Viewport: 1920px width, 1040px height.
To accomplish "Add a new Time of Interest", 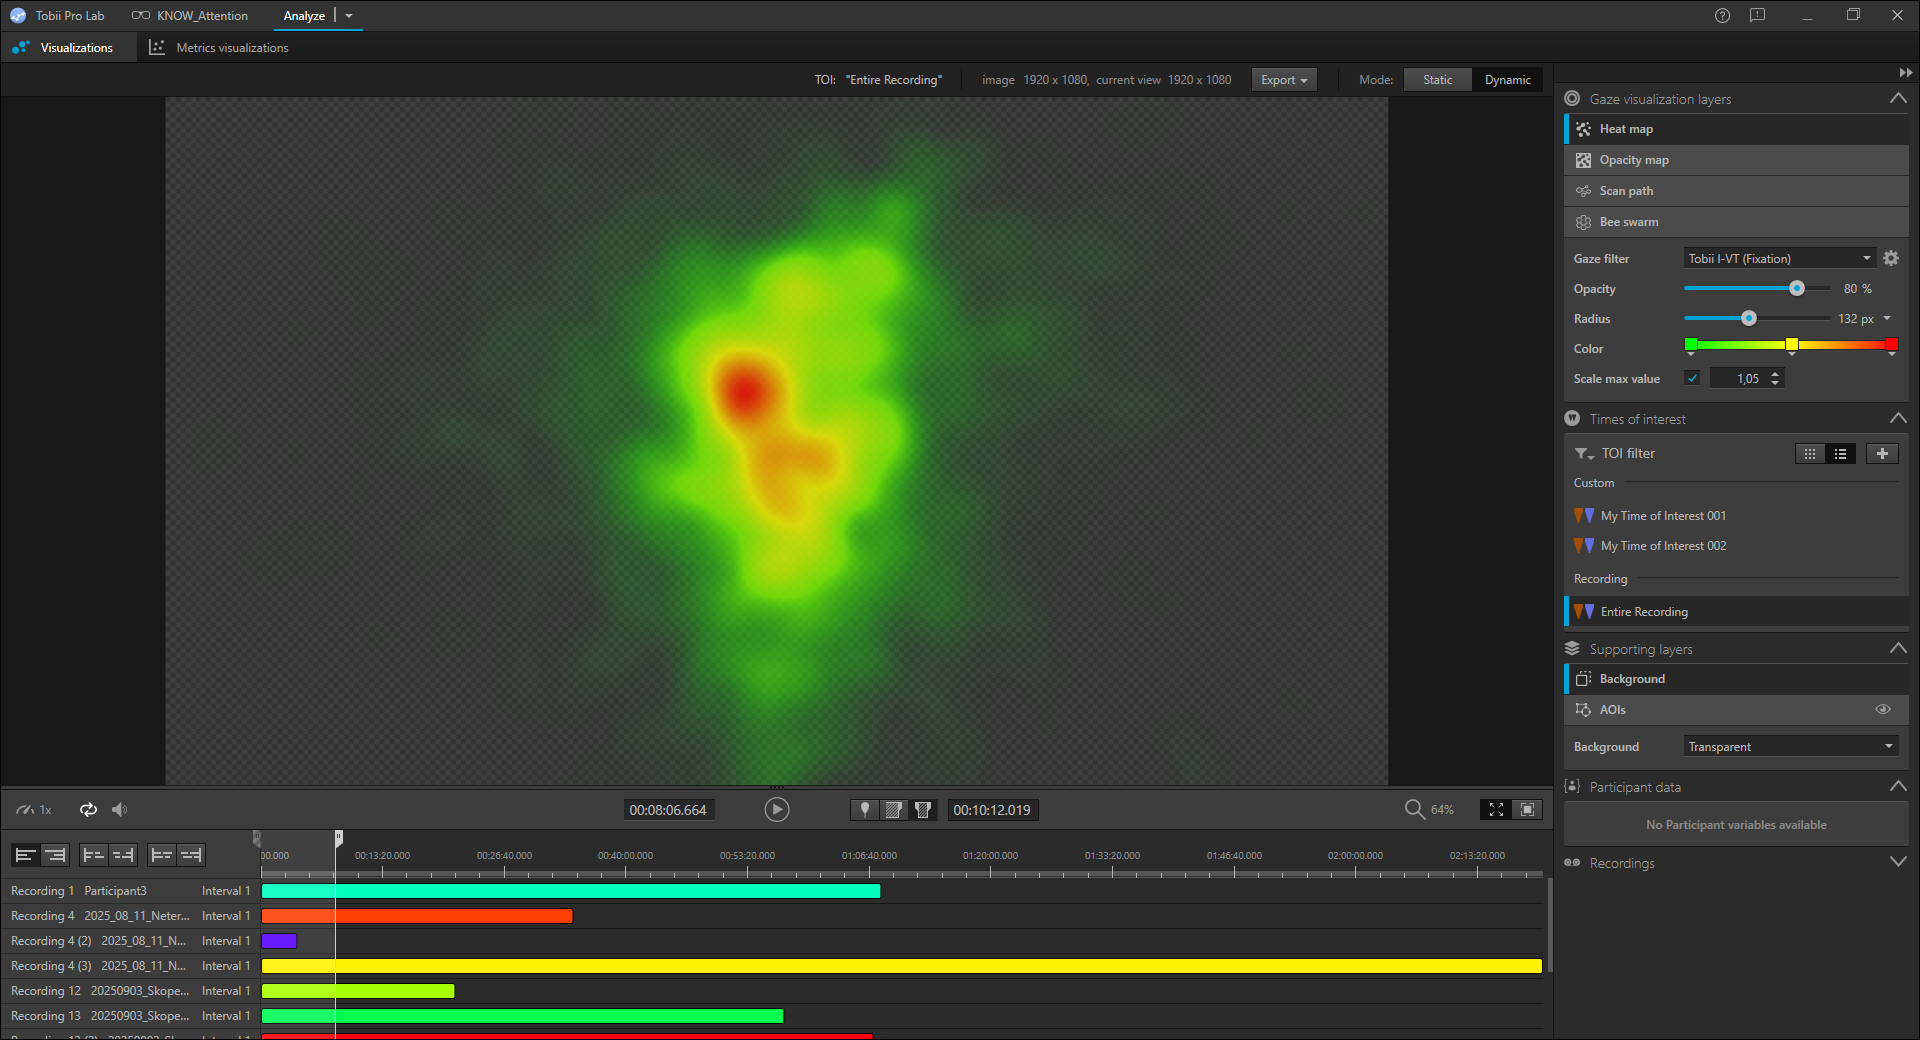I will [1882, 454].
